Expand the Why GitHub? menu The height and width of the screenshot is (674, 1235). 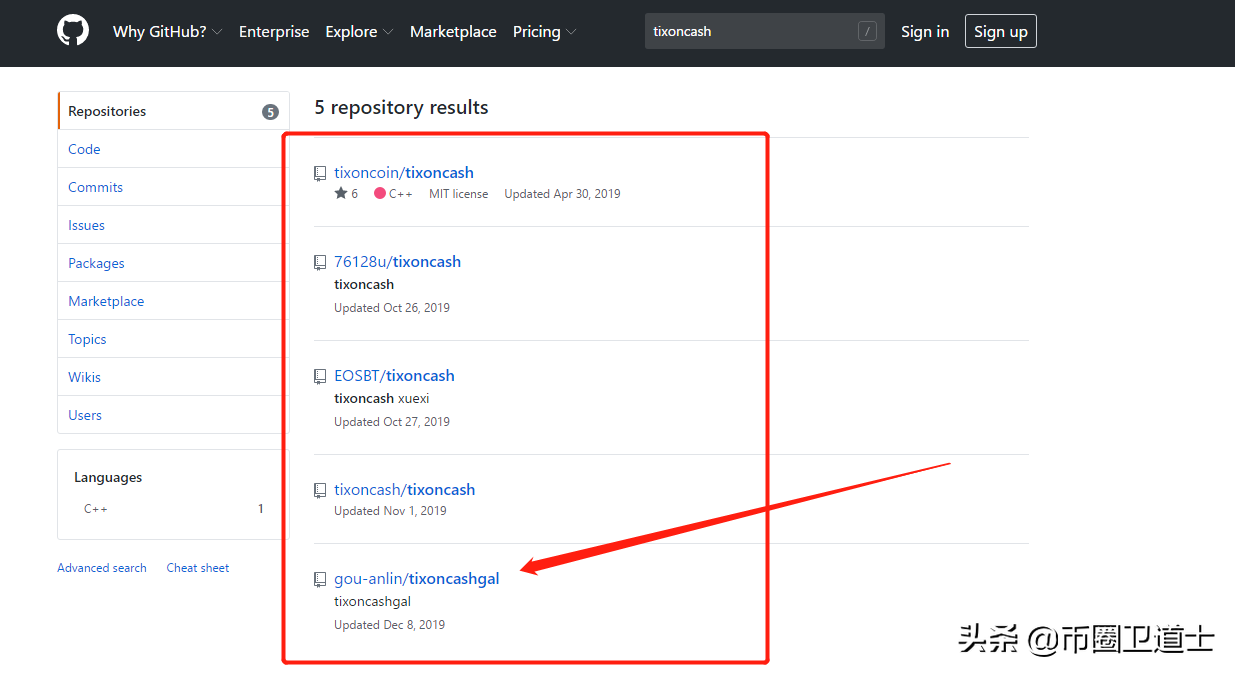point(167,32)
